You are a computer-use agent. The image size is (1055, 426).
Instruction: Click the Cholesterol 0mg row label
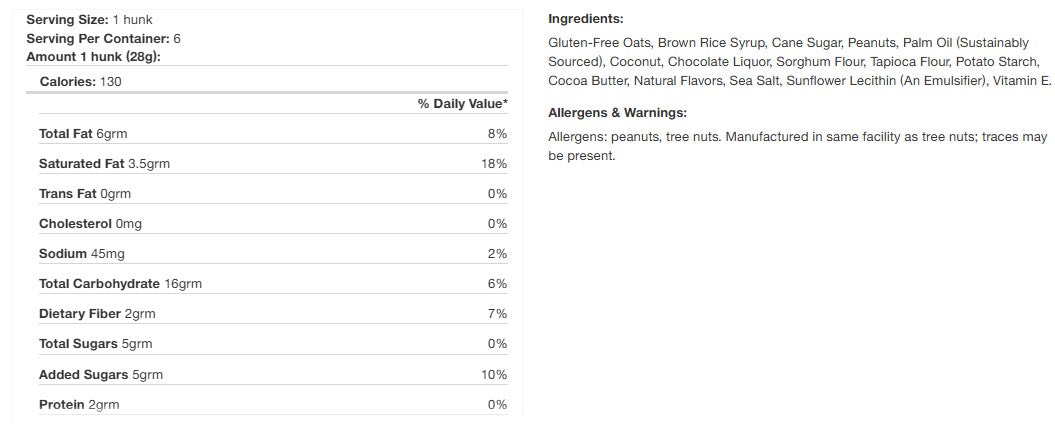pos(90,224)
